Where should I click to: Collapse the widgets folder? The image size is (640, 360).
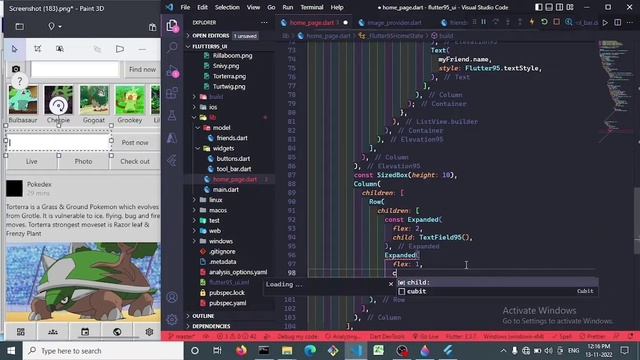(223, 148)
